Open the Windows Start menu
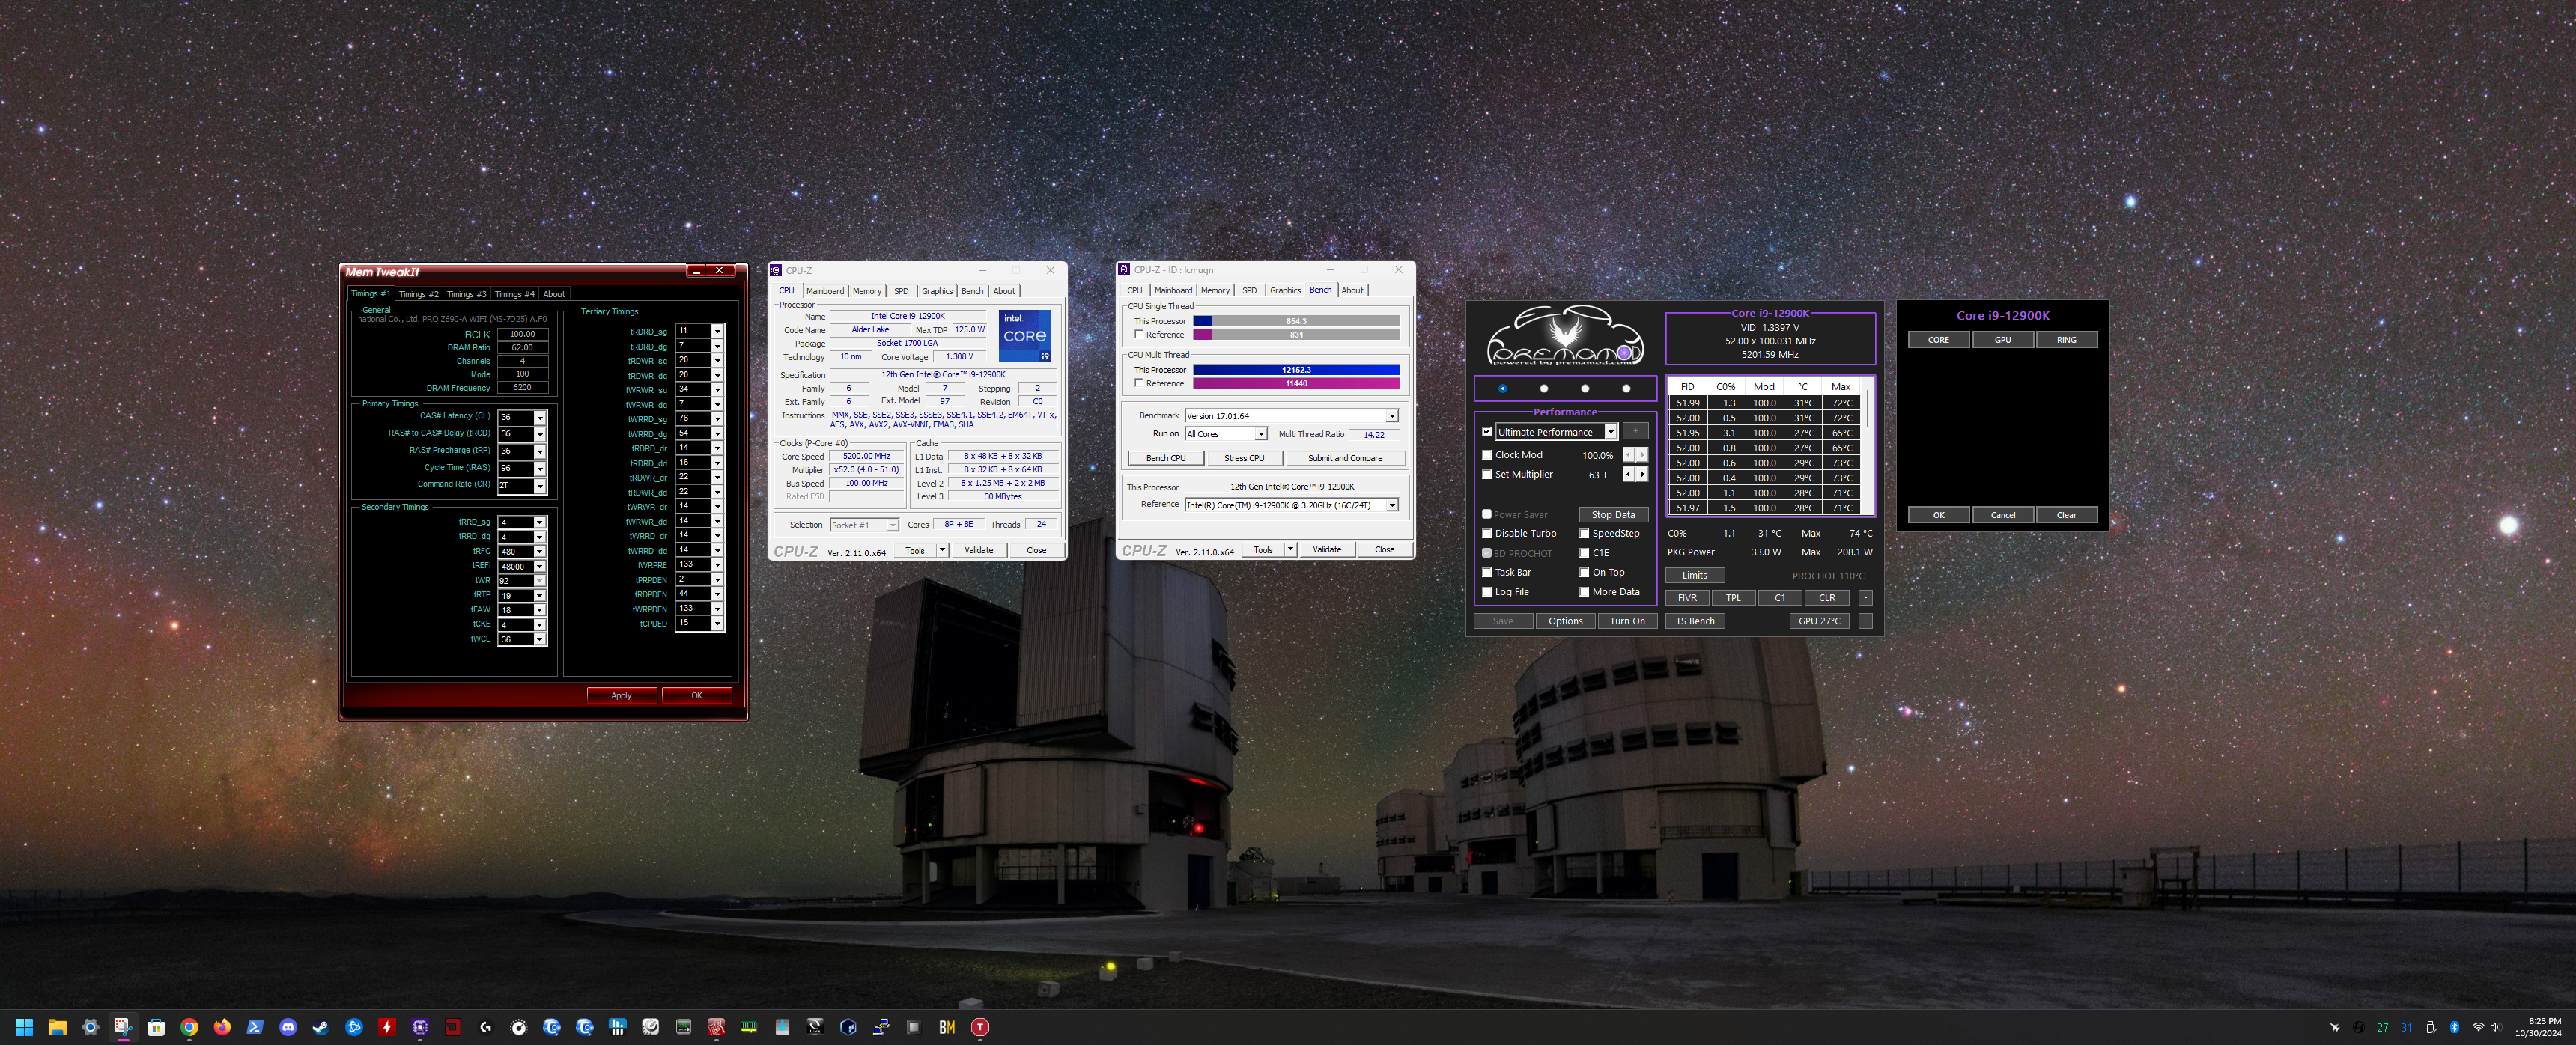Image resolution: width=2576 pixels, height=1045 pixels. 24,1027
